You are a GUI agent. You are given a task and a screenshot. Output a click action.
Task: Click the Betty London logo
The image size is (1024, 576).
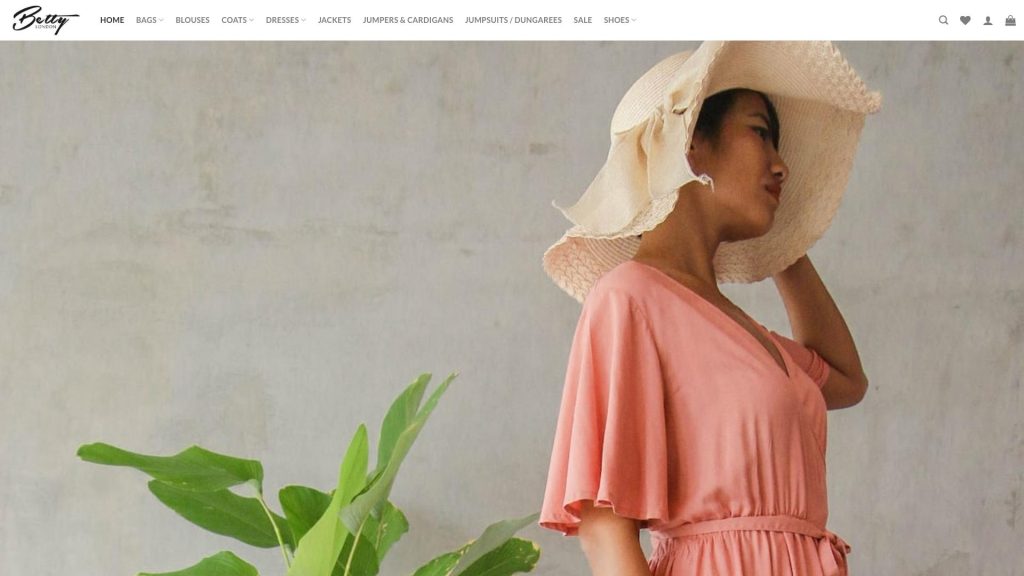46,20
